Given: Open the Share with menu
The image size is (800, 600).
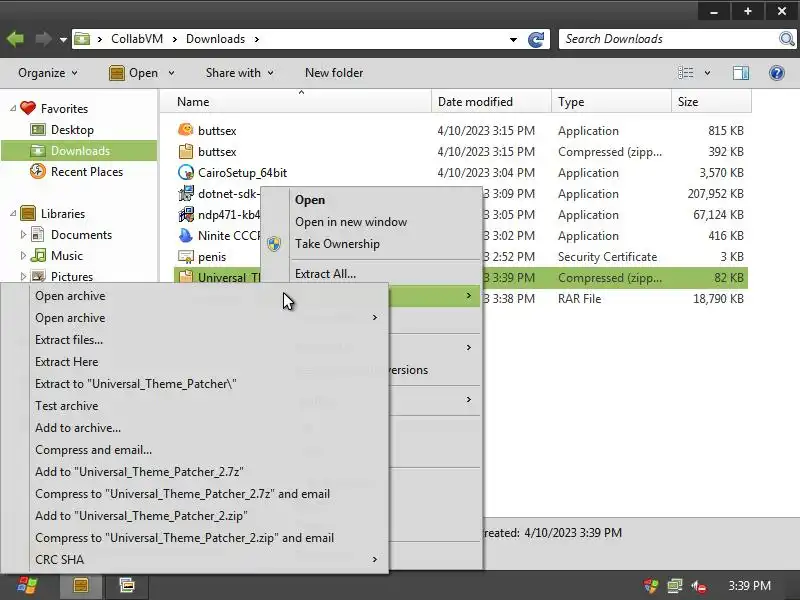Looking at the screenshot, I should 239,73.
